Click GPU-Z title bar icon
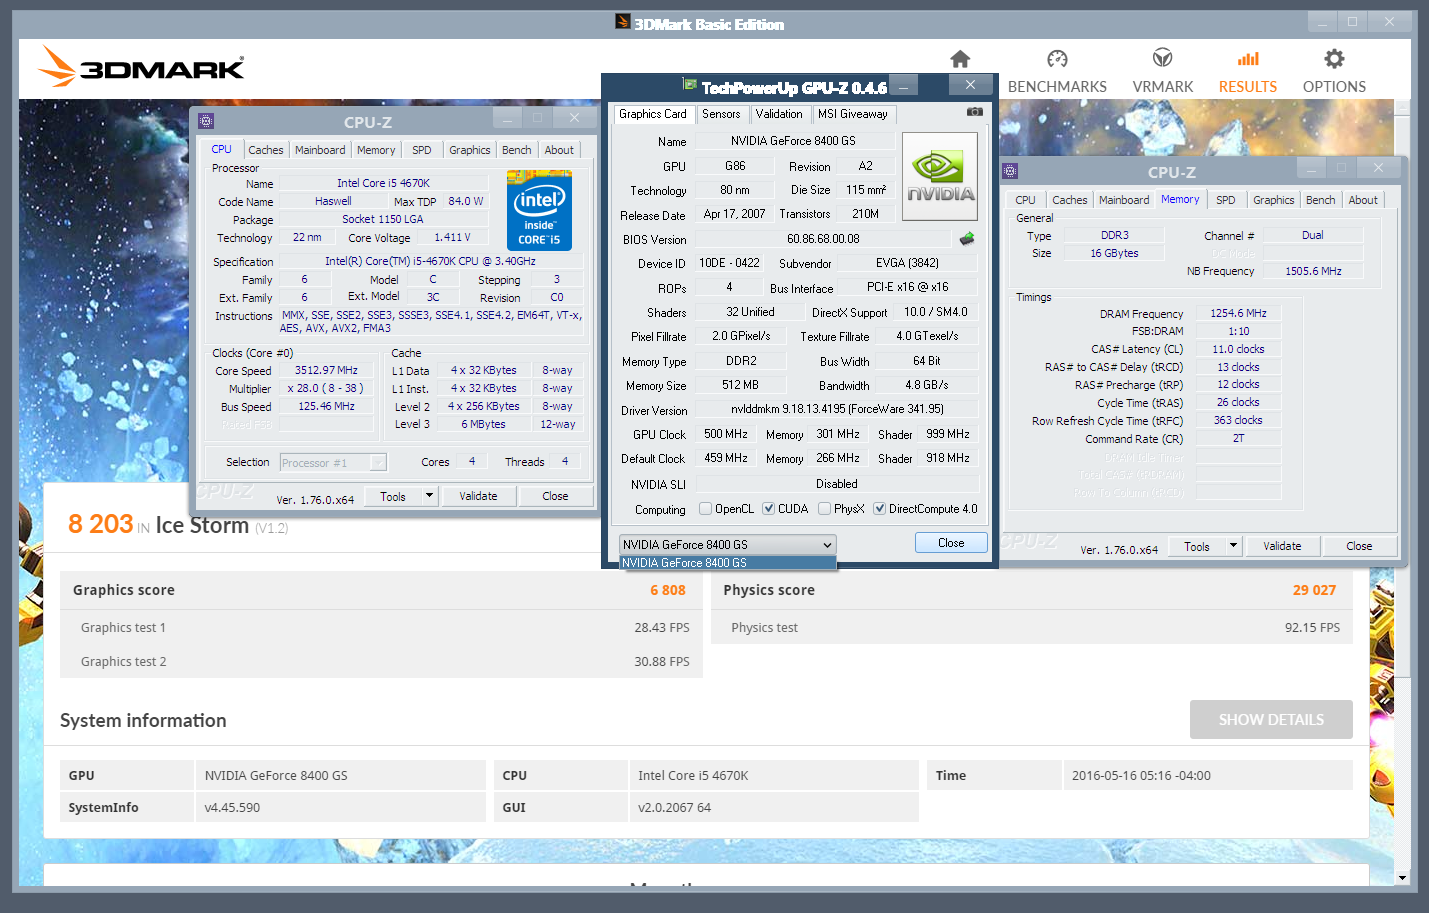The height and width of the screenshot is (913, 1429). point(689,84)
